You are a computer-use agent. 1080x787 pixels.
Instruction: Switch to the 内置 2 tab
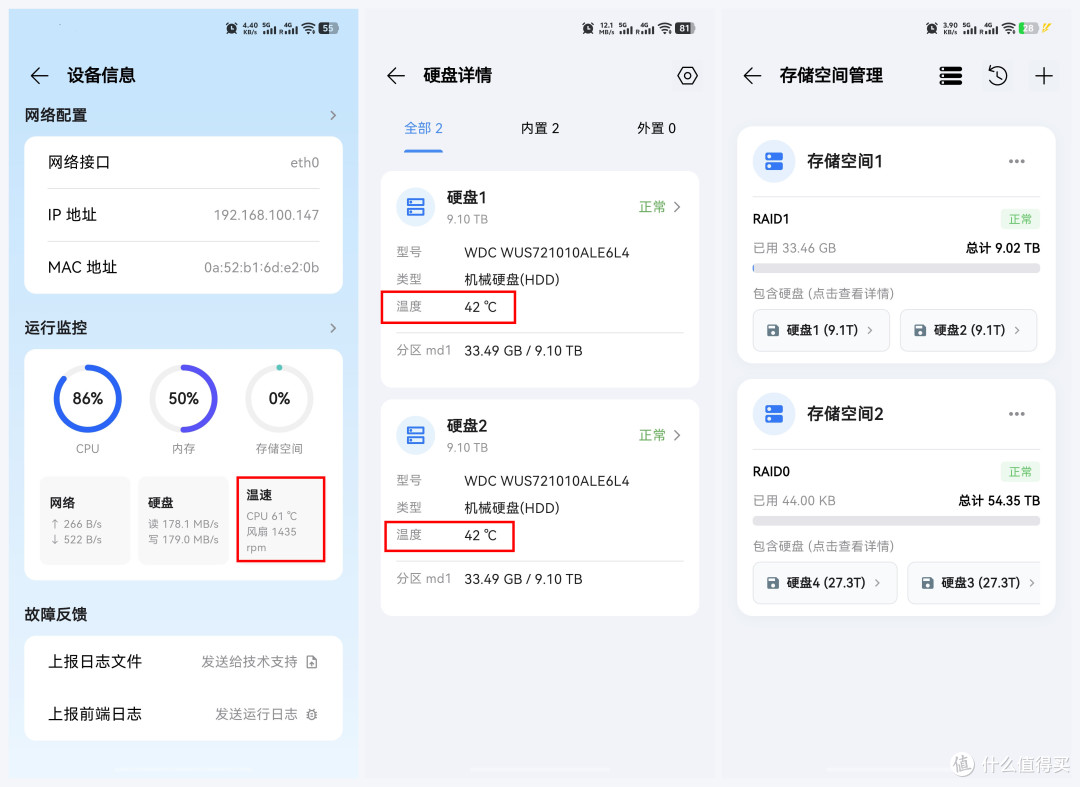[540, 129]
